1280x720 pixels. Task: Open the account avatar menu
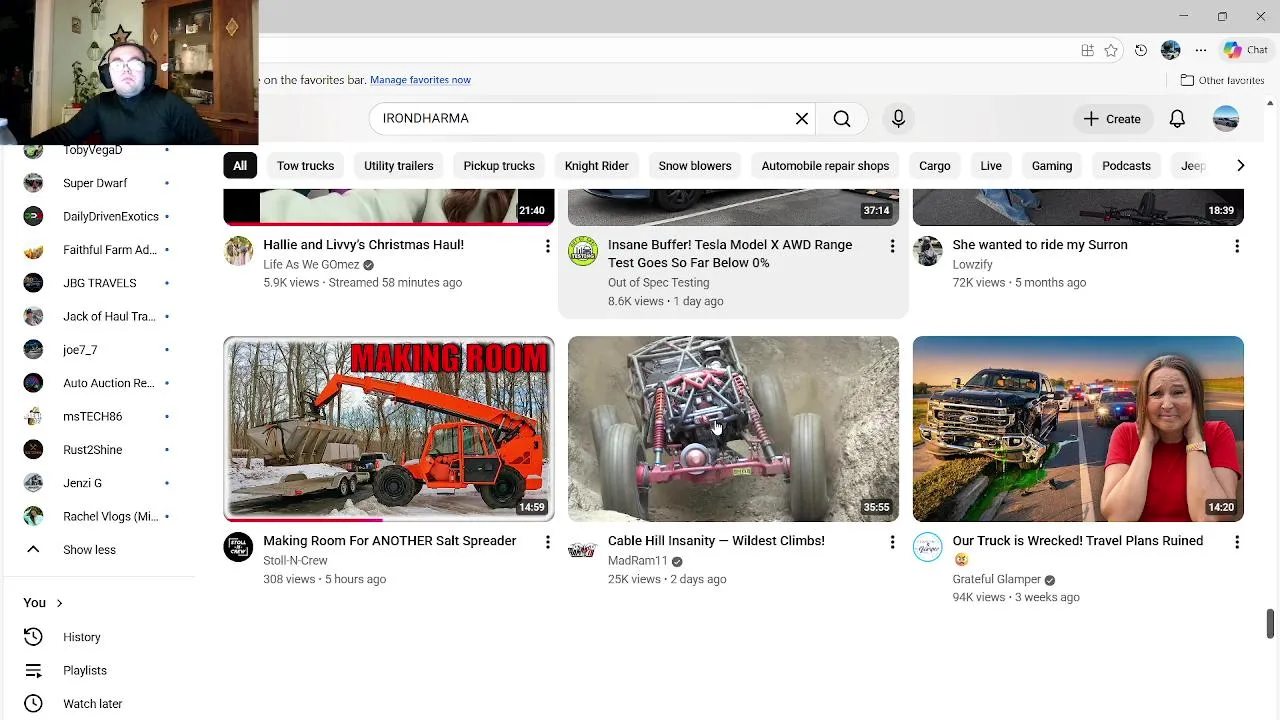coord(1226,119)
